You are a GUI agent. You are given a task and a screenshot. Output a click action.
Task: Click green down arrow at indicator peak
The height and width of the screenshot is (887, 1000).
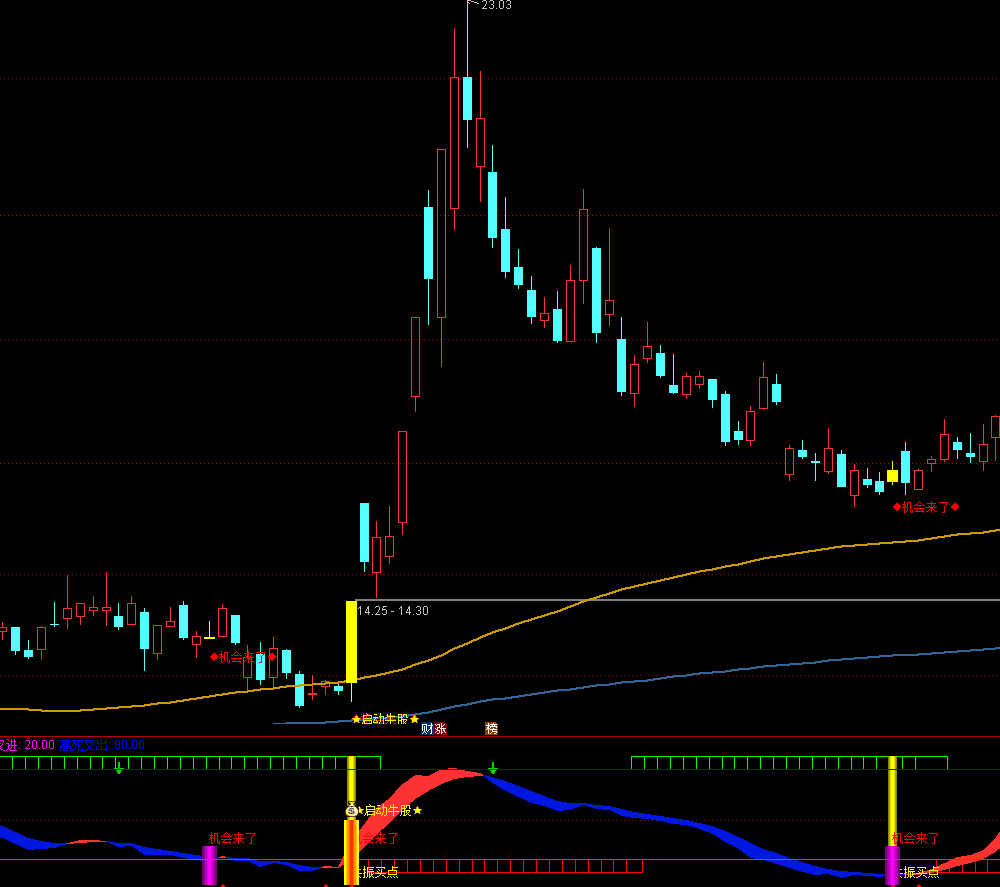493,768
